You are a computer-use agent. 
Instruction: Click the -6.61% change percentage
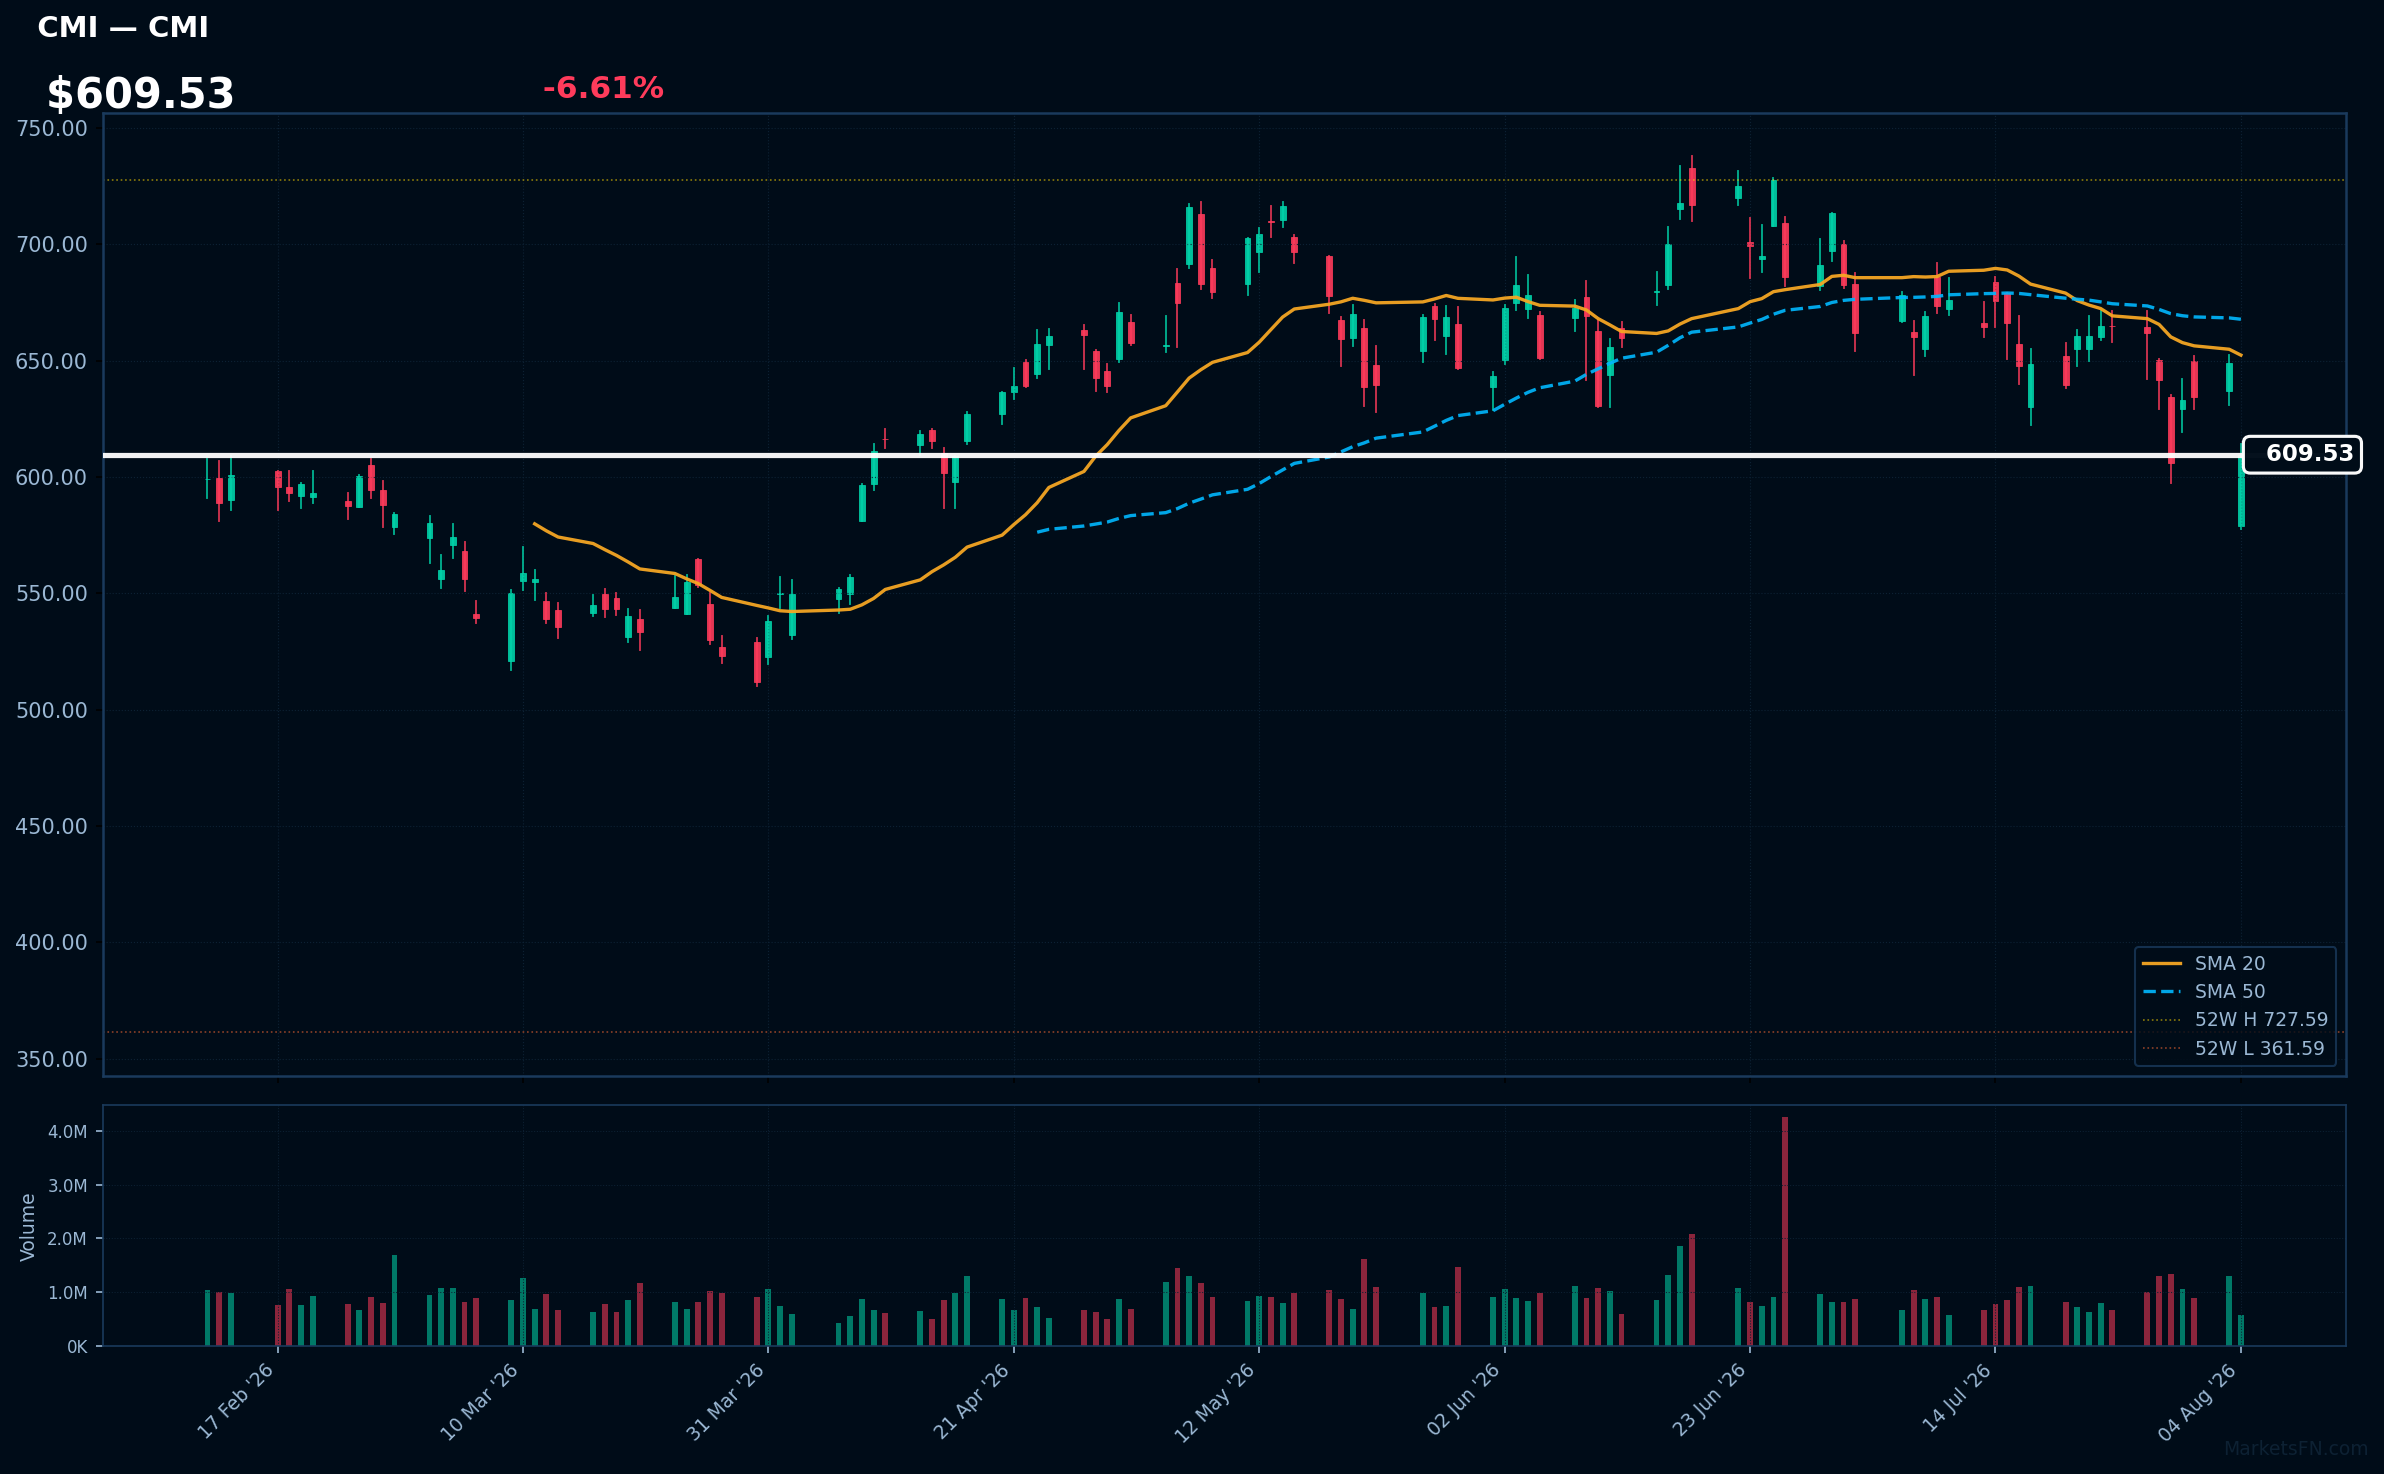coord(603,88)
